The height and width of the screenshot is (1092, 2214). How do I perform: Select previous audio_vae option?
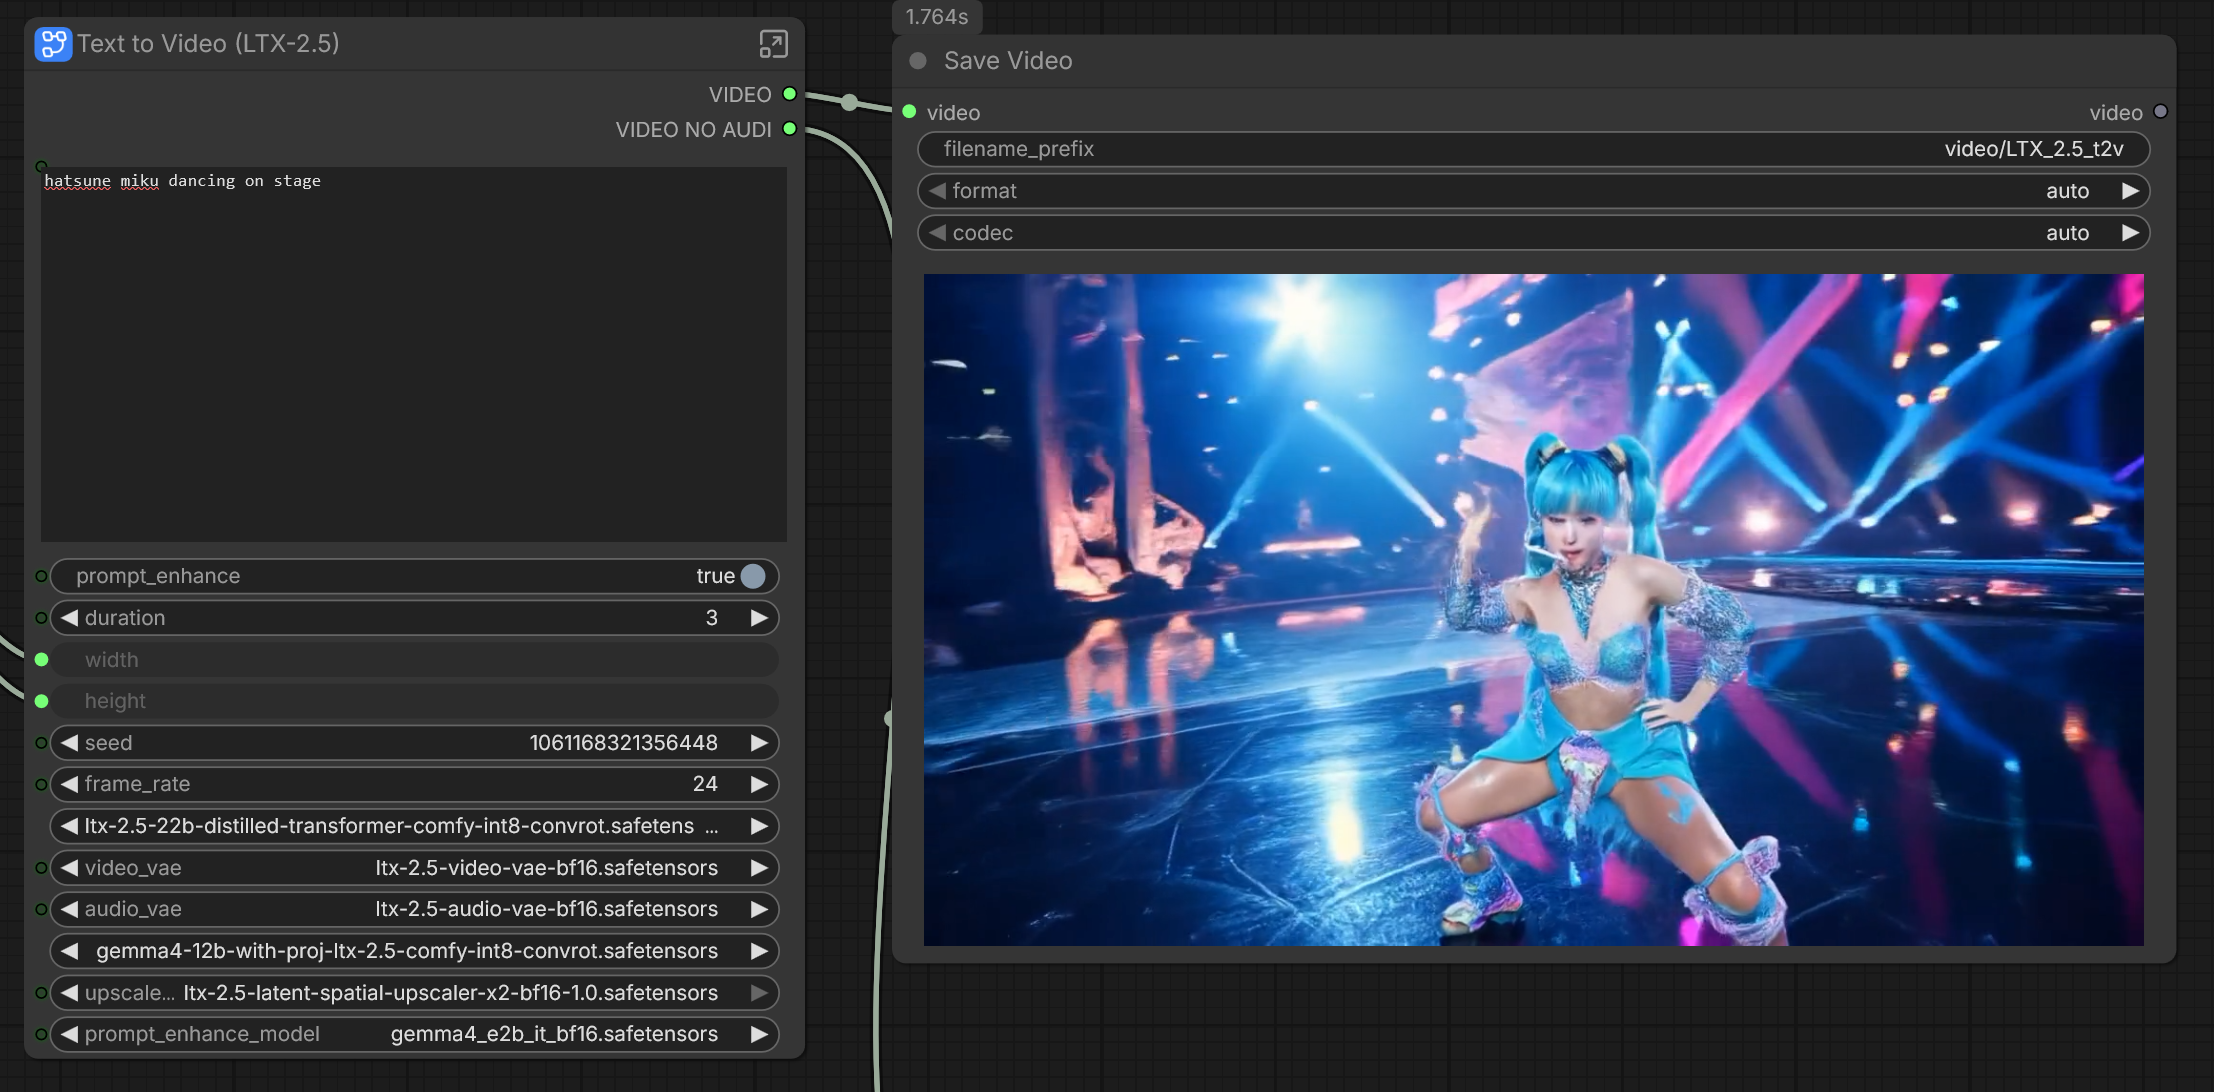click(x=69, y=909)
